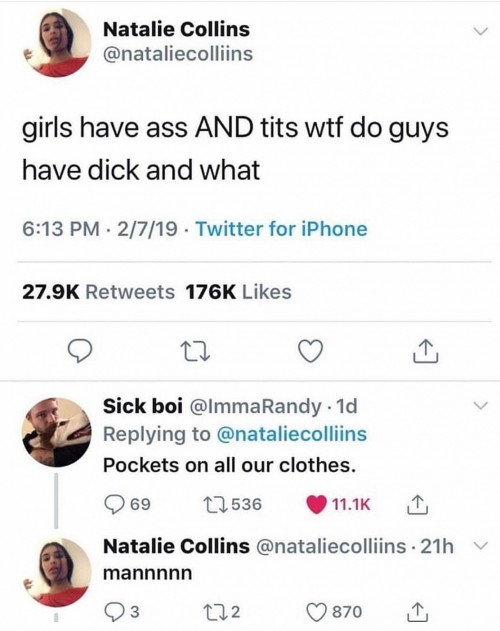View the 27.9K Retweets list
This screenshot has height=631, width=500.
pyautogui.click(x=99, y=292)
